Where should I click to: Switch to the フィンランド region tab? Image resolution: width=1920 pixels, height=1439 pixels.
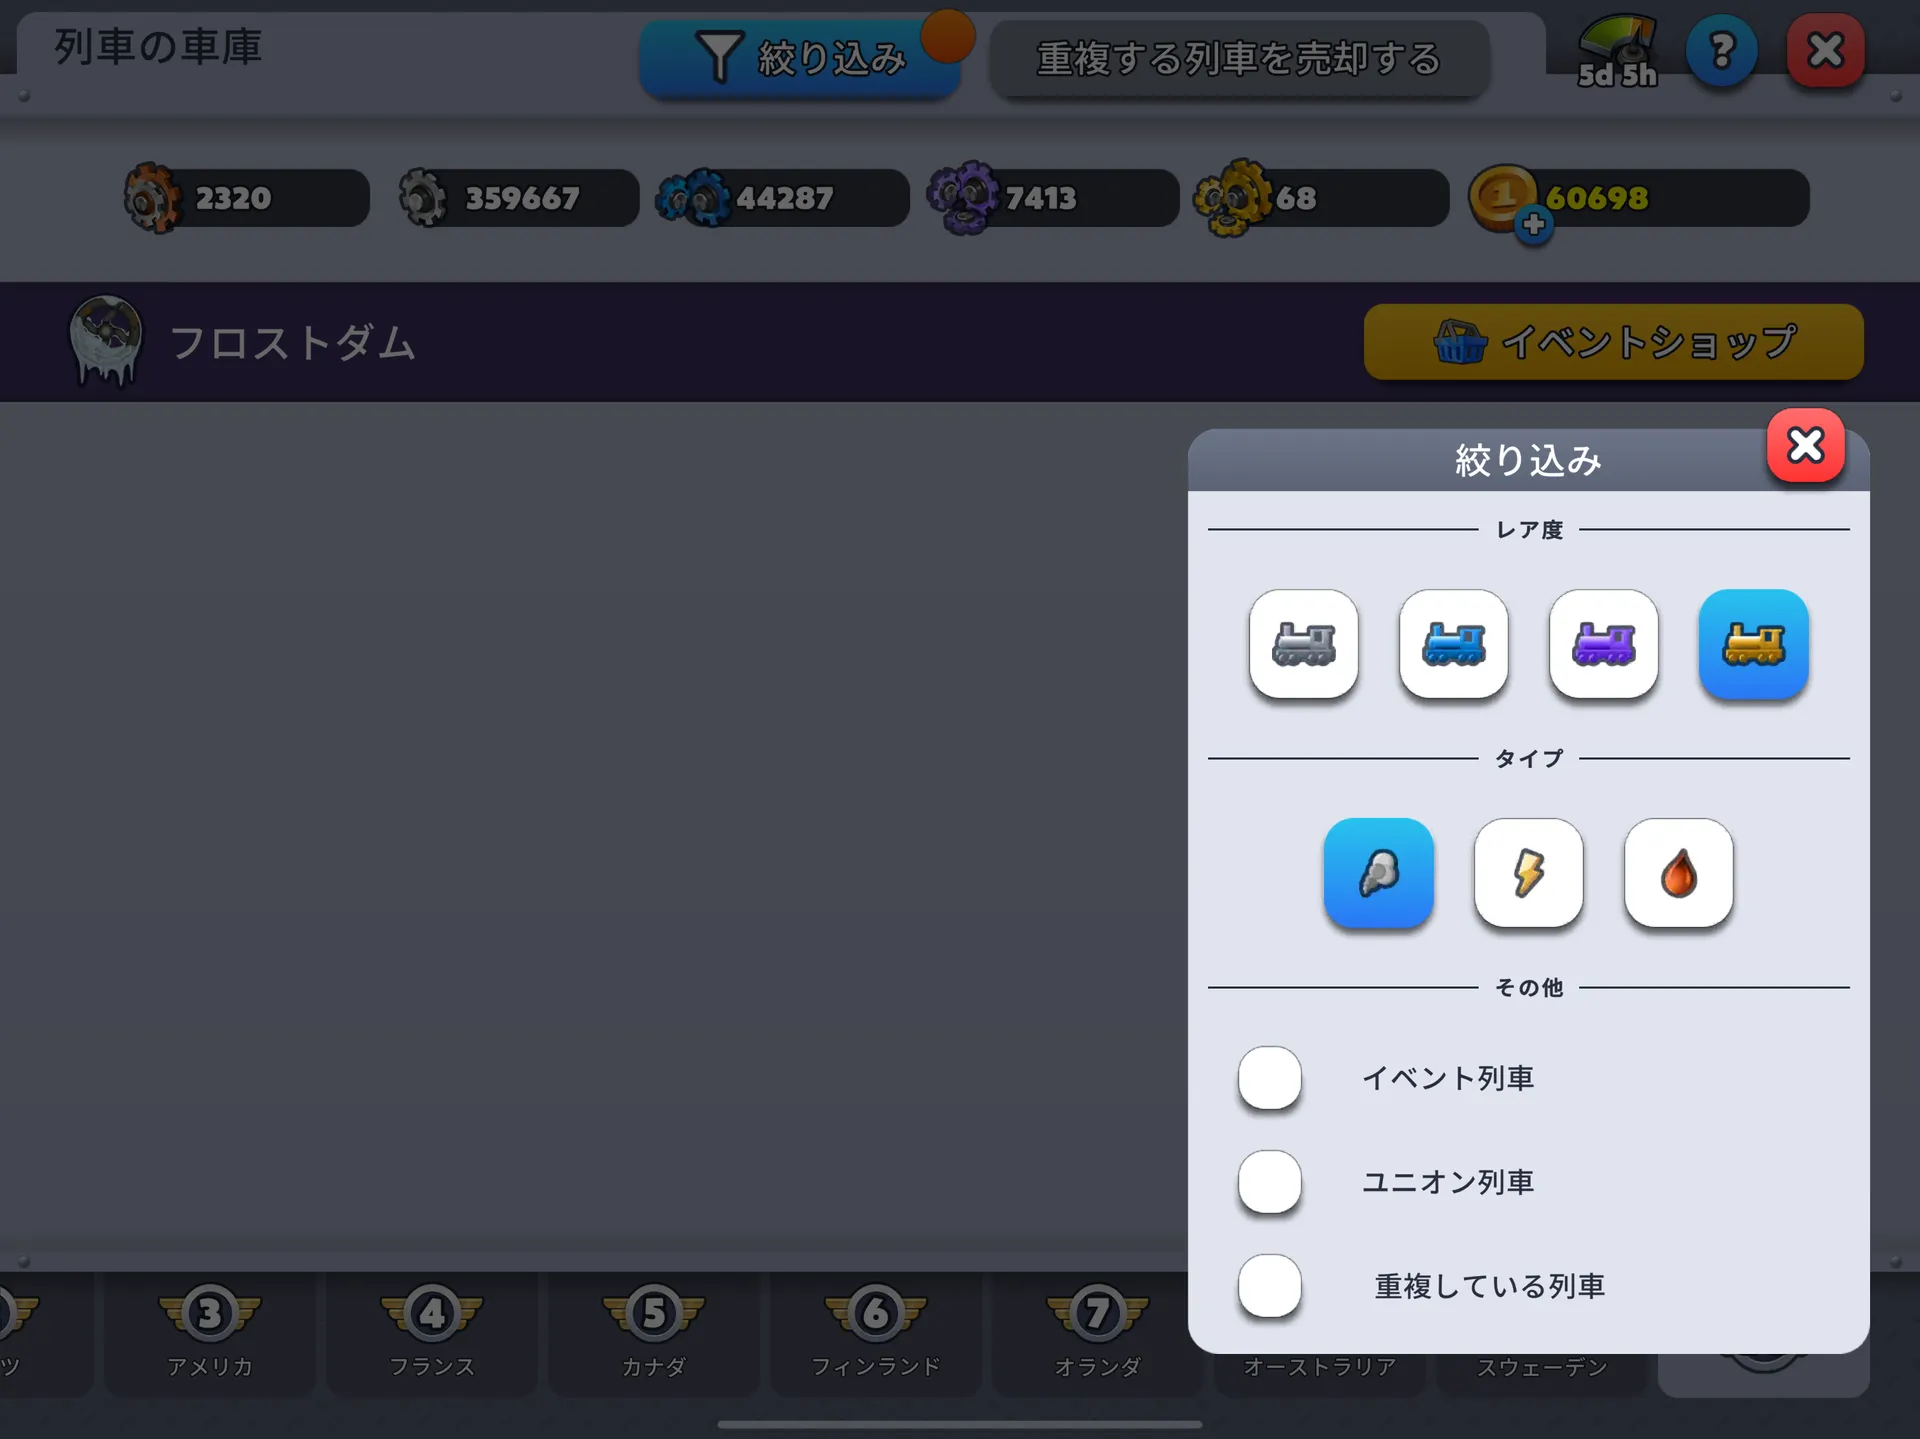tap(876, 1333)
